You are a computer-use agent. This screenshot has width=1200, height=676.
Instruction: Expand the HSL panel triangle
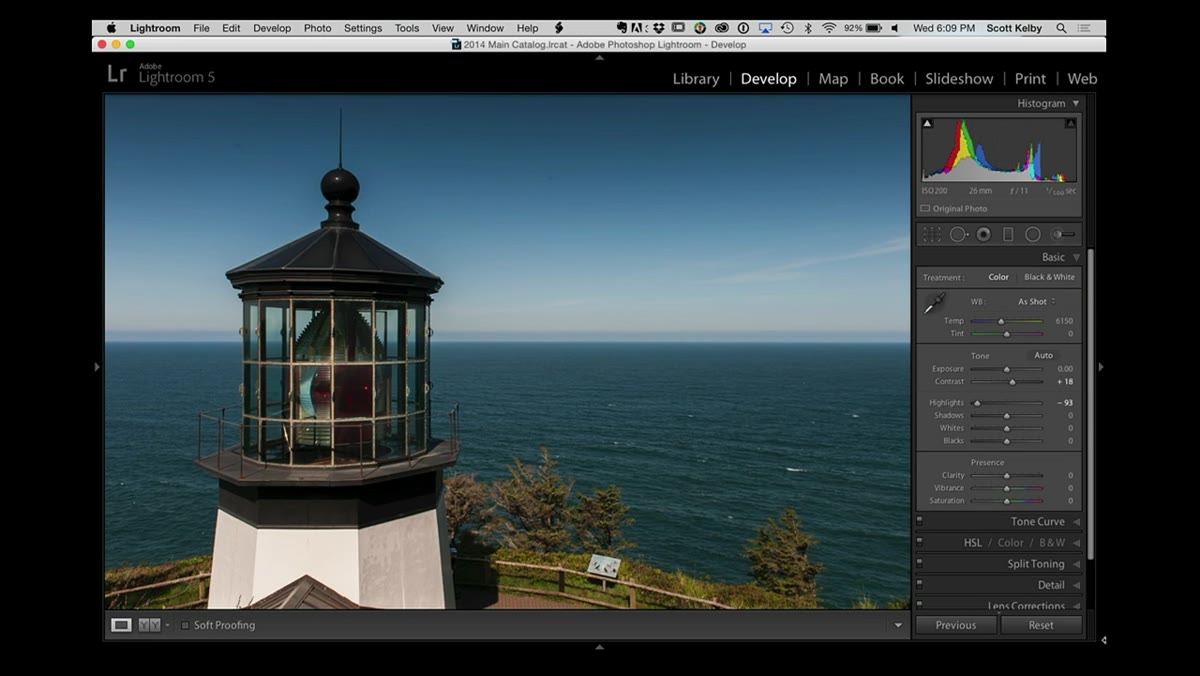[1076, 543]
